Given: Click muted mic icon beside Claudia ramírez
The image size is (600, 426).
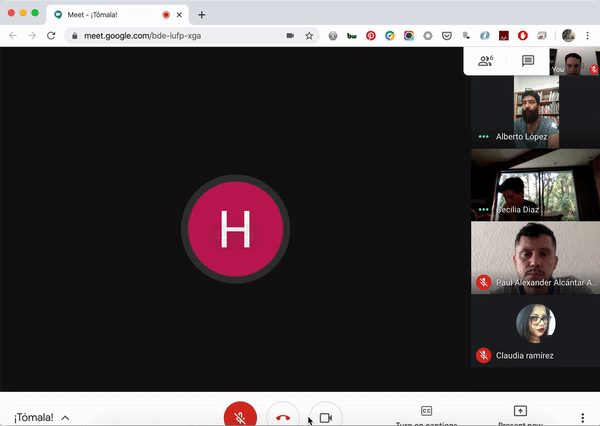Looking at the screenshot, I should [484, 356].
